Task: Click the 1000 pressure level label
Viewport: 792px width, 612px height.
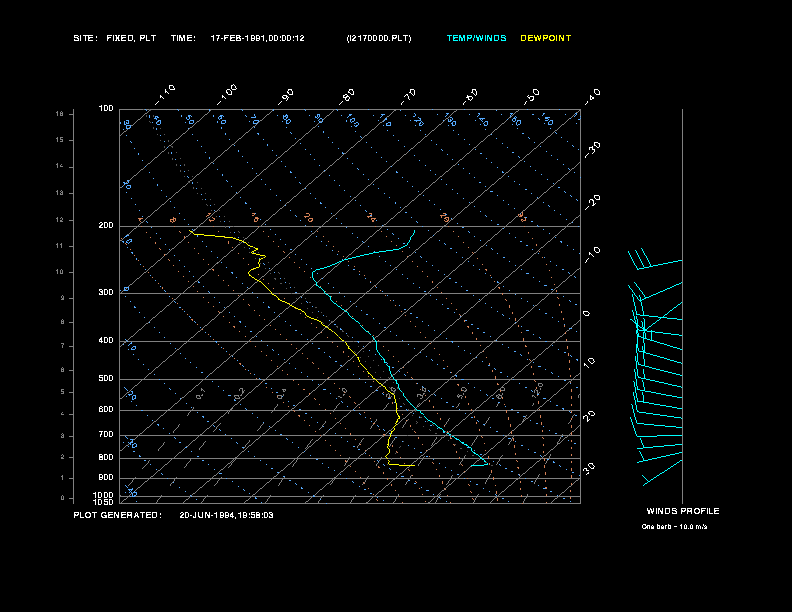Action: point(103,495)
